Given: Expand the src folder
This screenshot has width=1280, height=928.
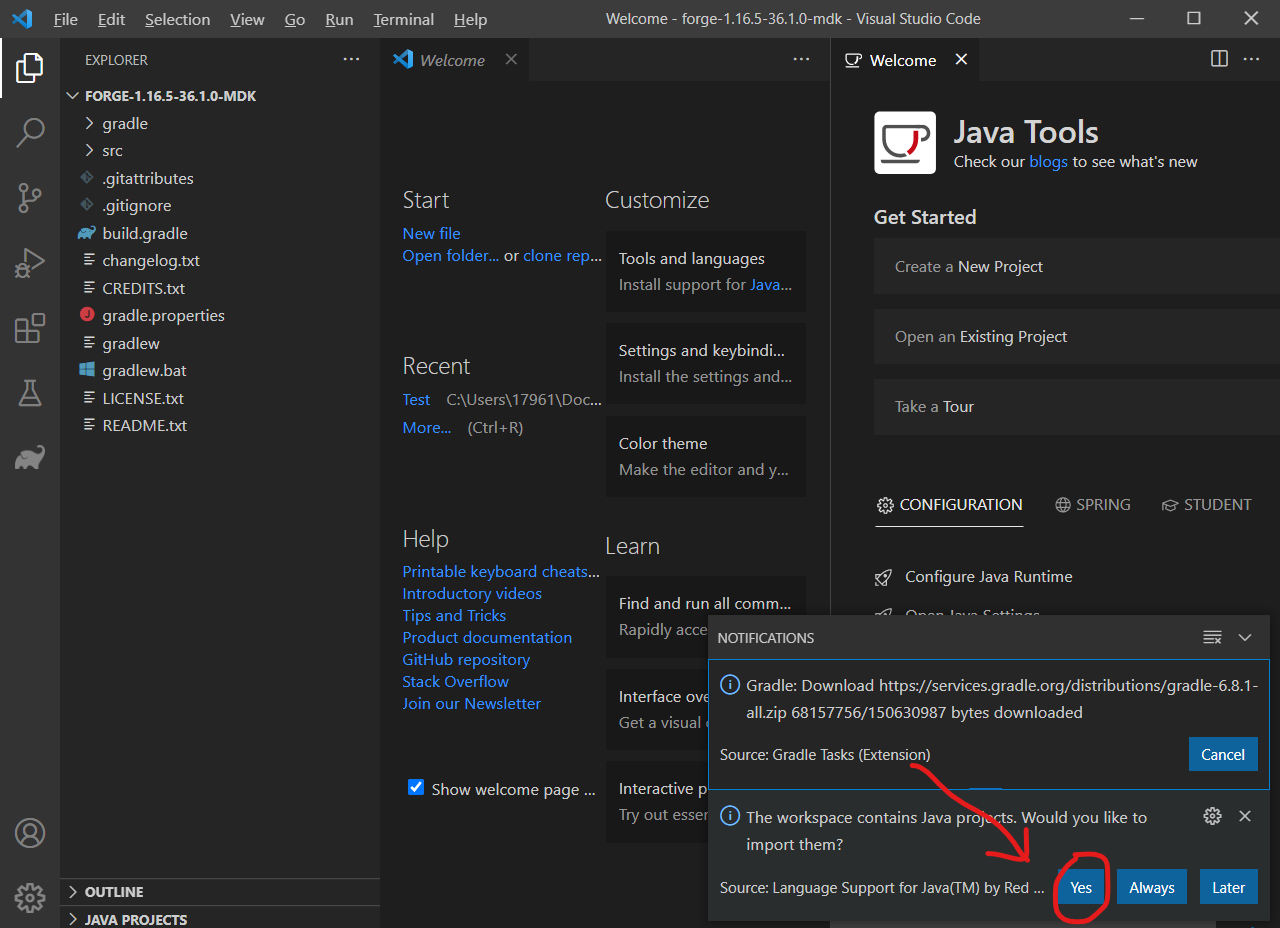Looking at the screenshot, I should click(112, 151).
